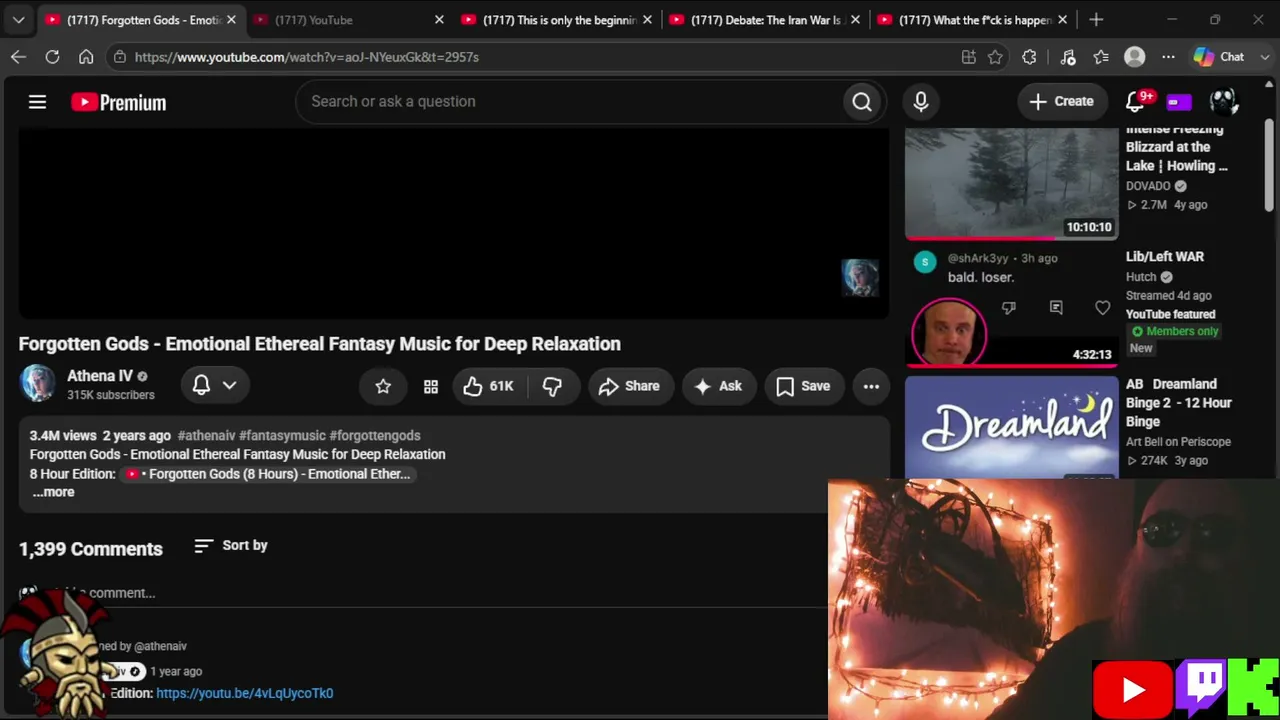Reload the current page

[x=52, y=57]
